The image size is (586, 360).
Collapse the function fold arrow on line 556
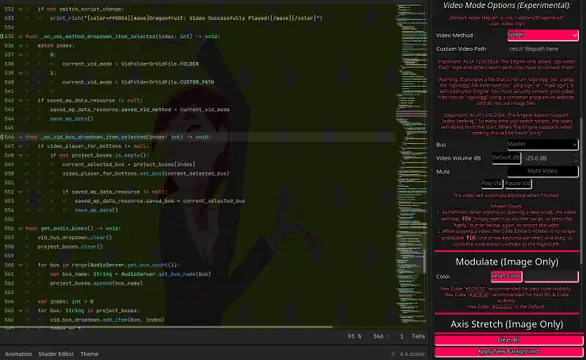(21, 228)
